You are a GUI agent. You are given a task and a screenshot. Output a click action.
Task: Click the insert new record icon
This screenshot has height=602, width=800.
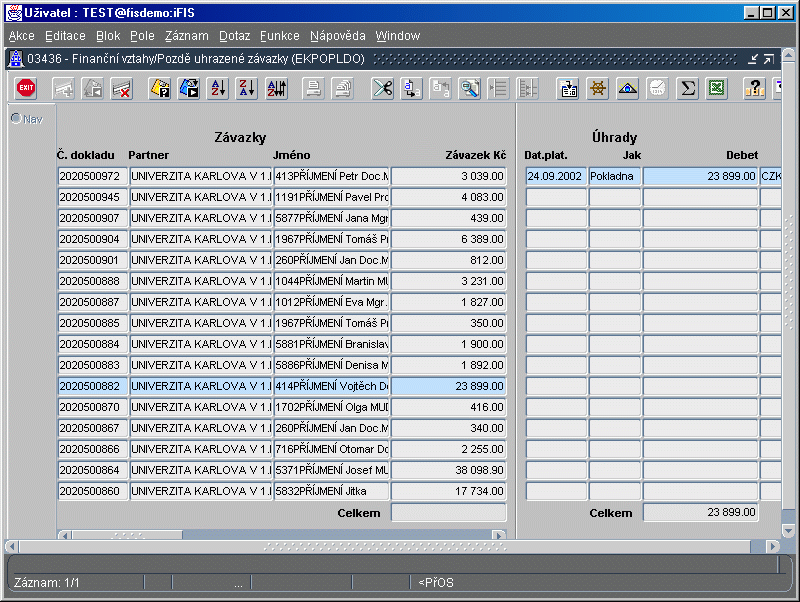click(64, 89)
